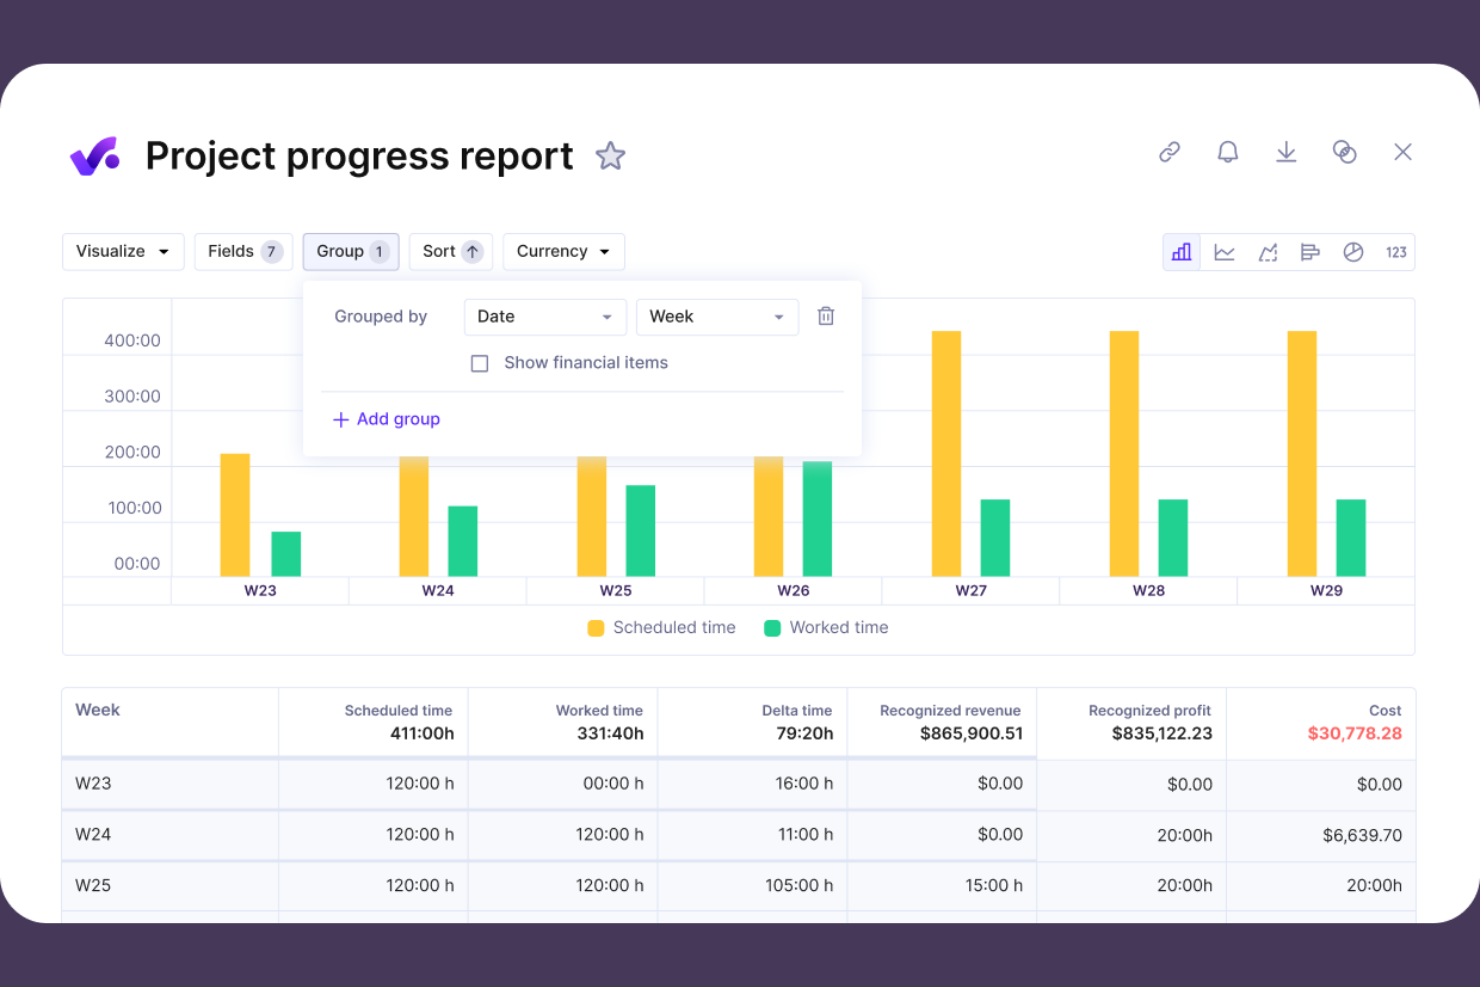Click the Worked time green legend swatch
This screenshot has width=1480, height=987.
[772, 628]
